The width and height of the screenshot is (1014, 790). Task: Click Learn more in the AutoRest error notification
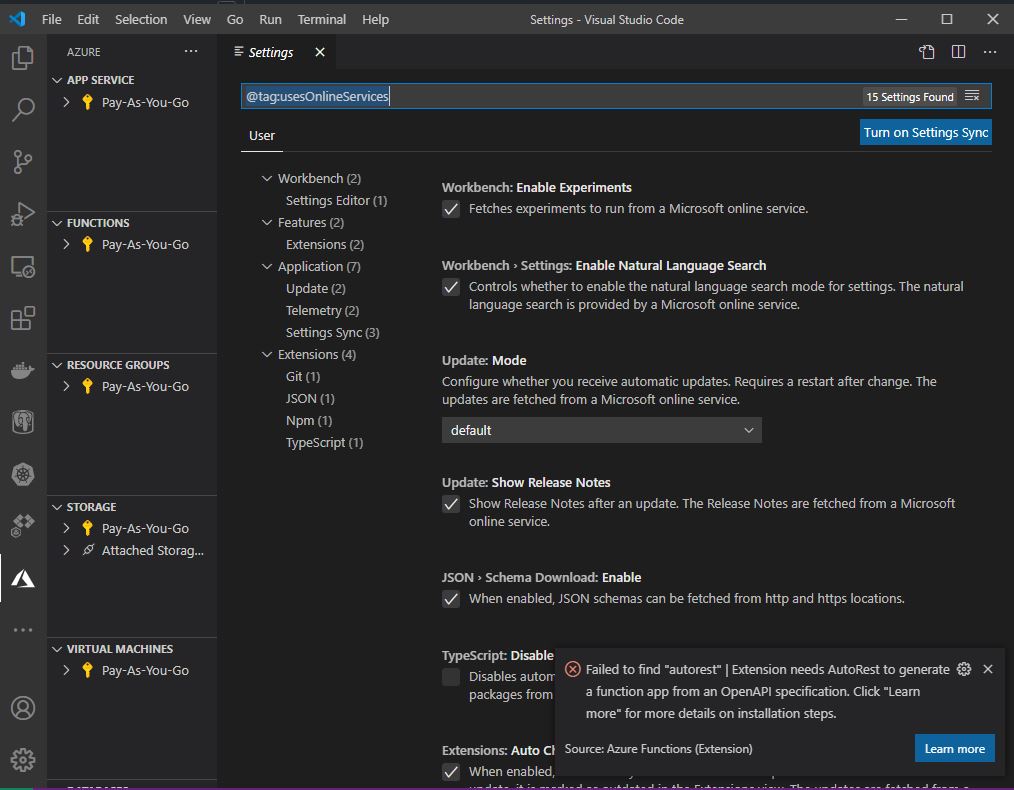pos(954,747)
